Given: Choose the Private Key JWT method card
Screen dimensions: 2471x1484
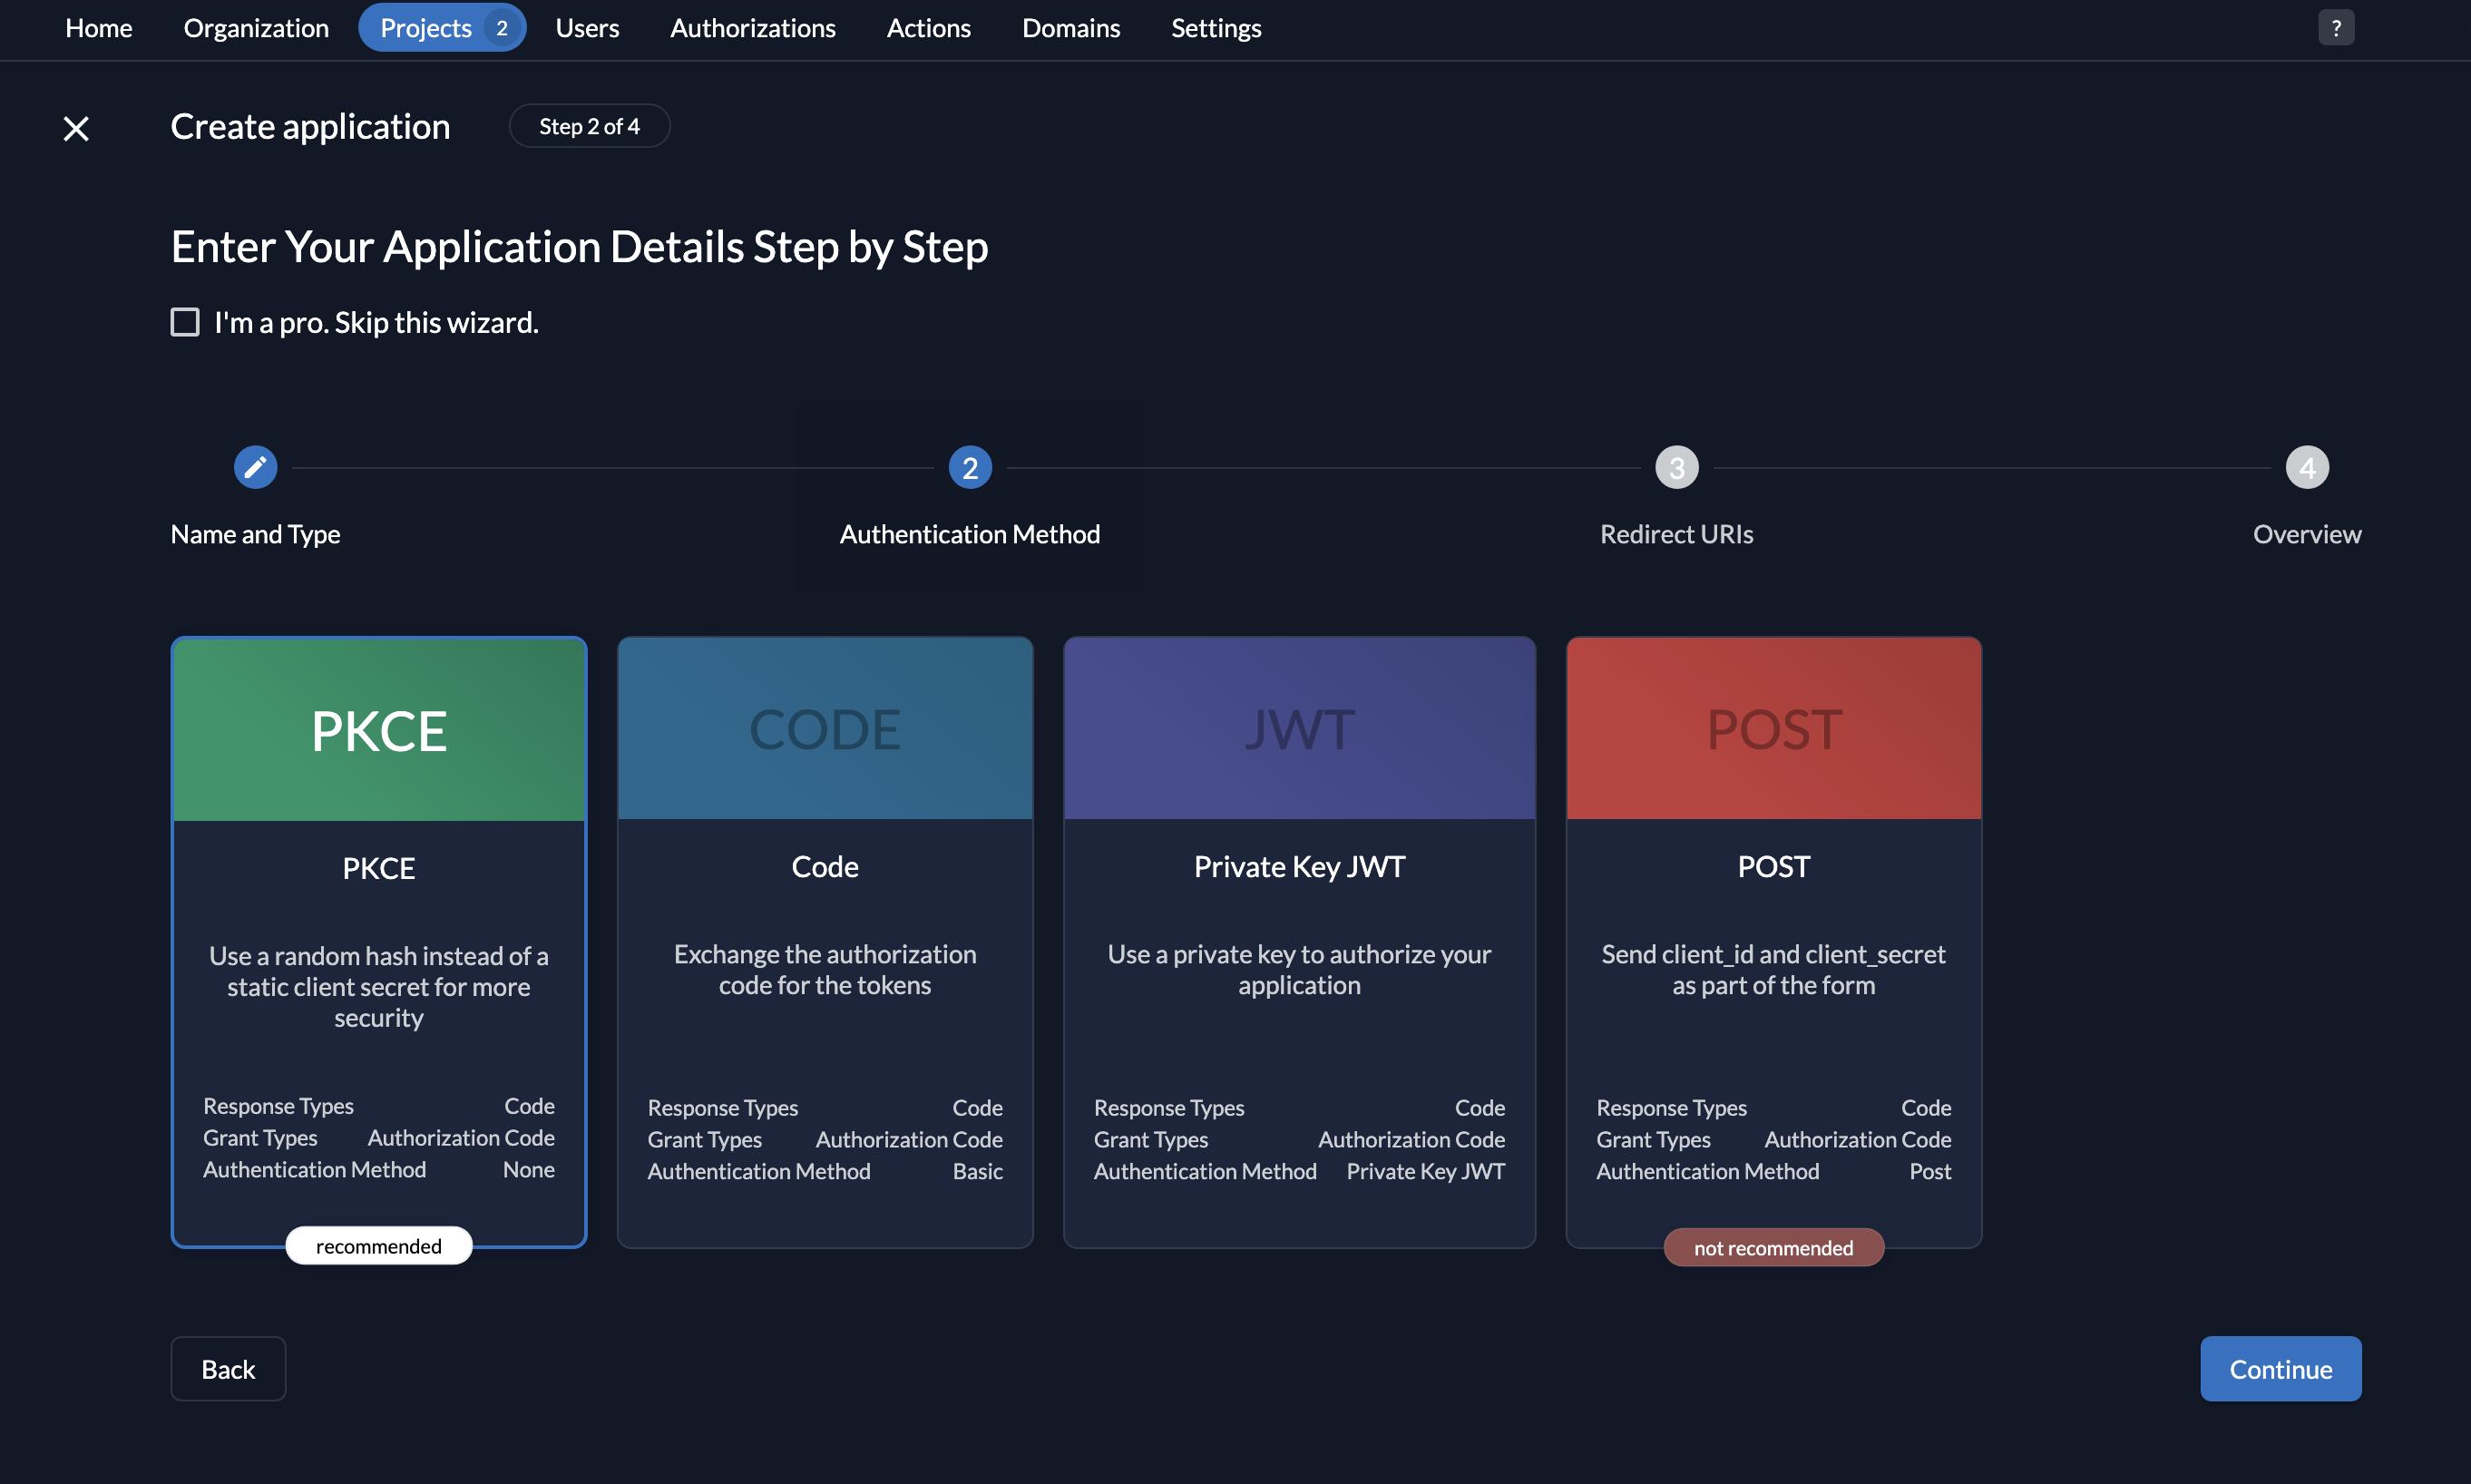Looking at the screenshot, I should pyautogui.click(x=1298, y=940).
